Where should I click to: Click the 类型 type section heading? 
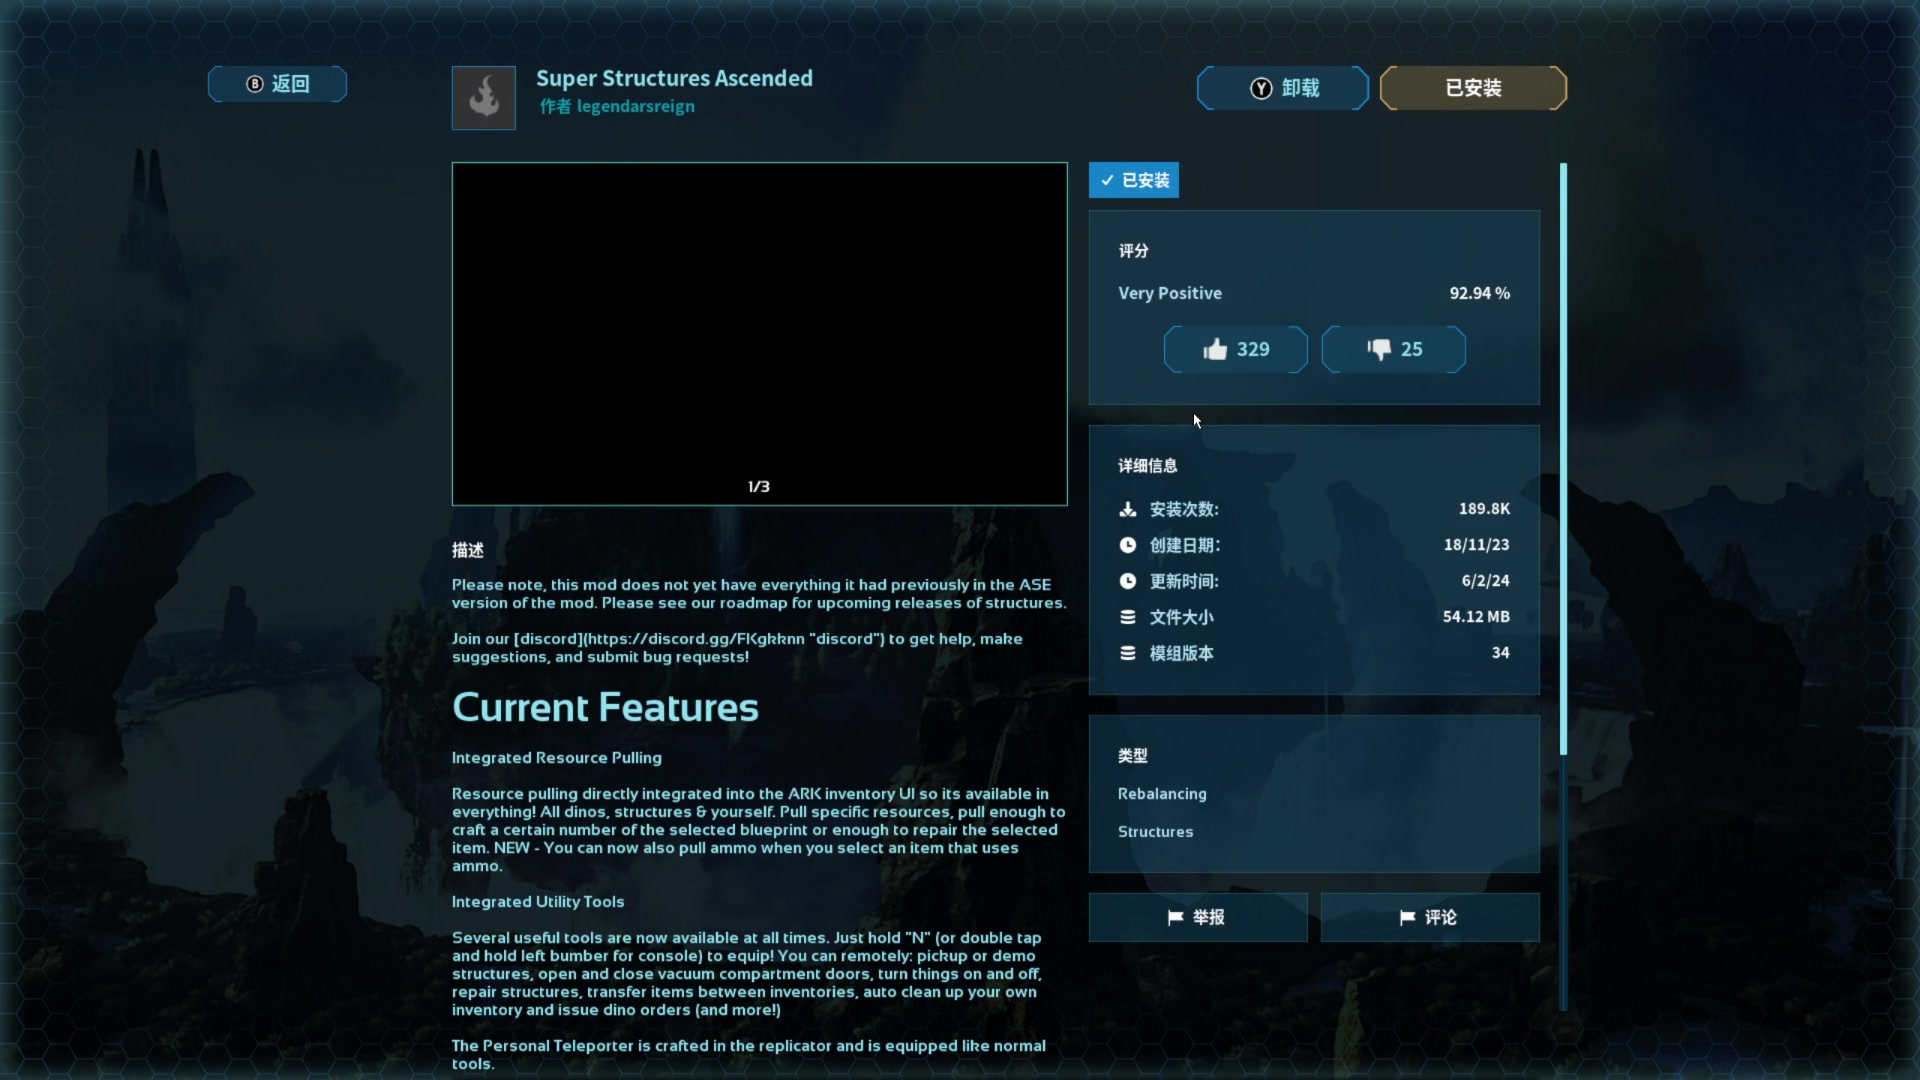click(1133, 756)
